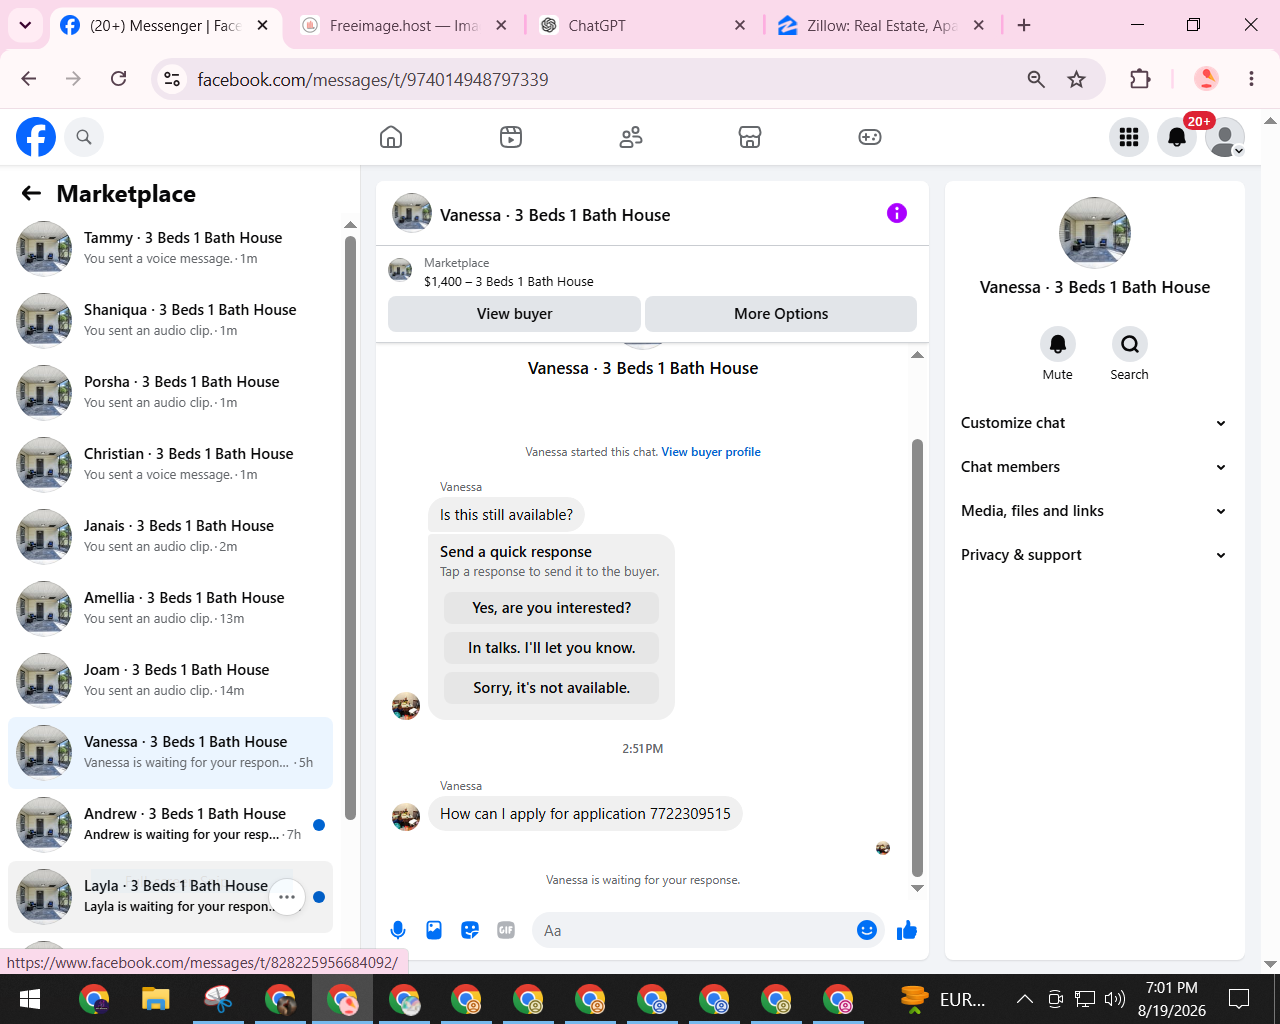Open the Windows Start menu

pyautogui.click(x=30, y=999)
